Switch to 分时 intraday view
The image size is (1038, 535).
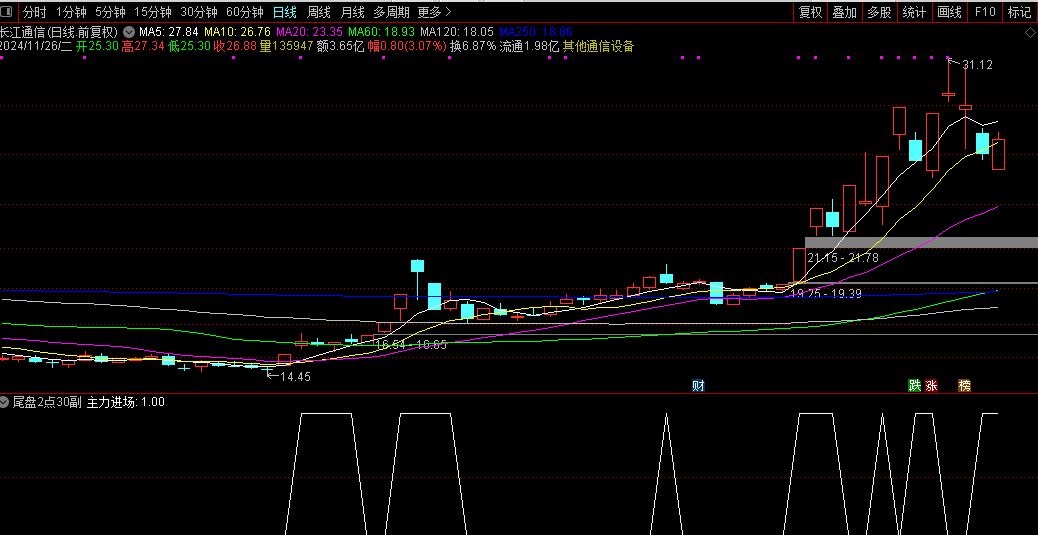[34, 12]
